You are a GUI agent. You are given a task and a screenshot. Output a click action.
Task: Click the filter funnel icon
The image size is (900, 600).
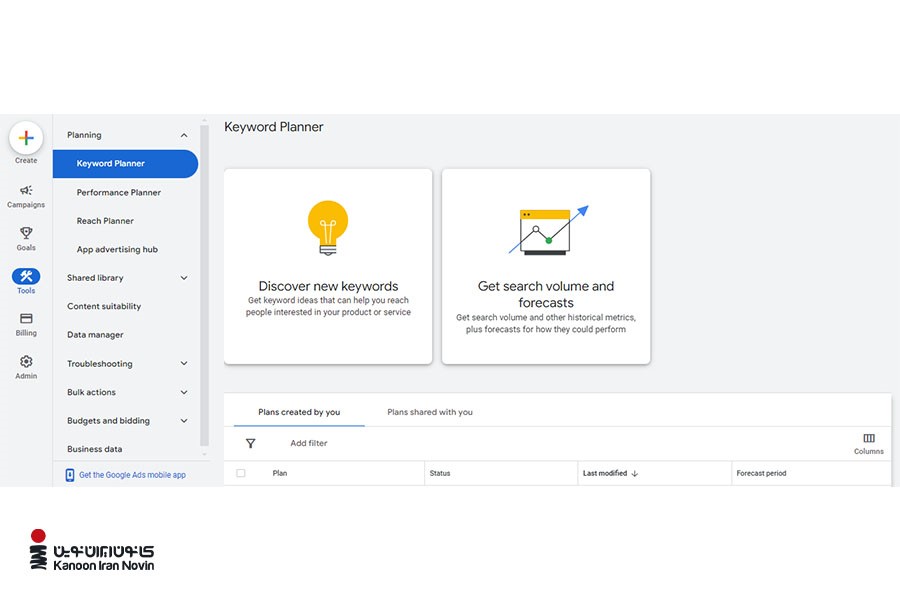[x=251, y=443]
